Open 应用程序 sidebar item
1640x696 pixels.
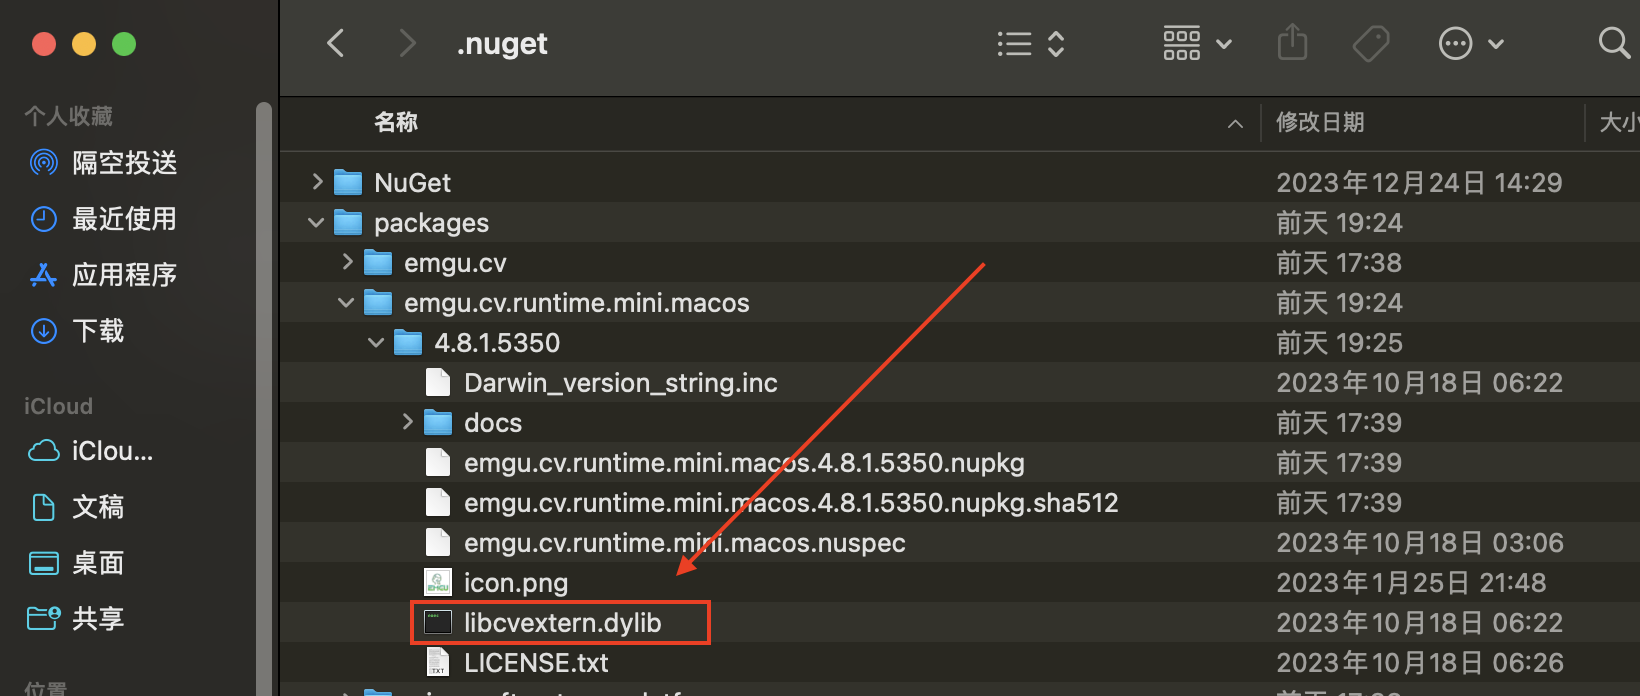click(x=124, y=275)
